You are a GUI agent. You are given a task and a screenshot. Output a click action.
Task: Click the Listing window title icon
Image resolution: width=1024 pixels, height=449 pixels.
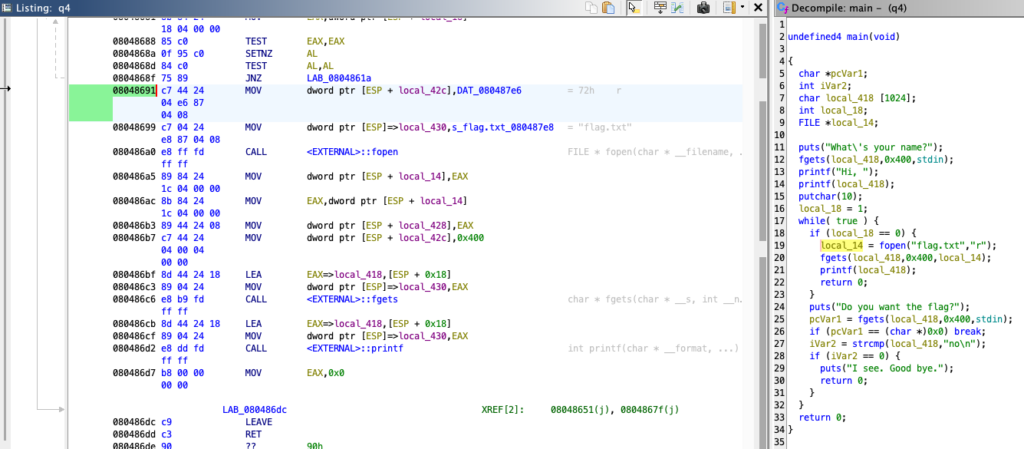click(x=8, y=8)
